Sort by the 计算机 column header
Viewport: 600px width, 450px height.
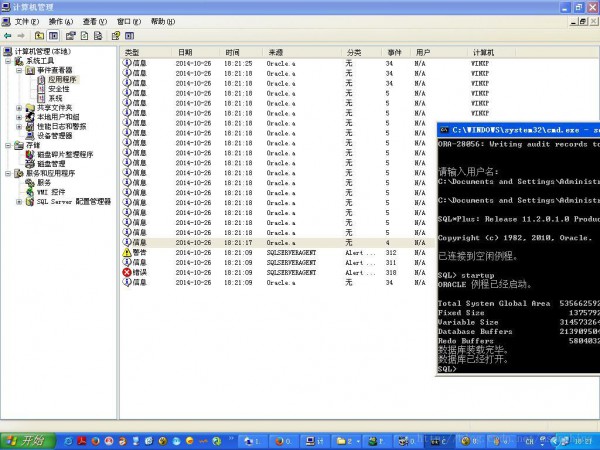492,52
